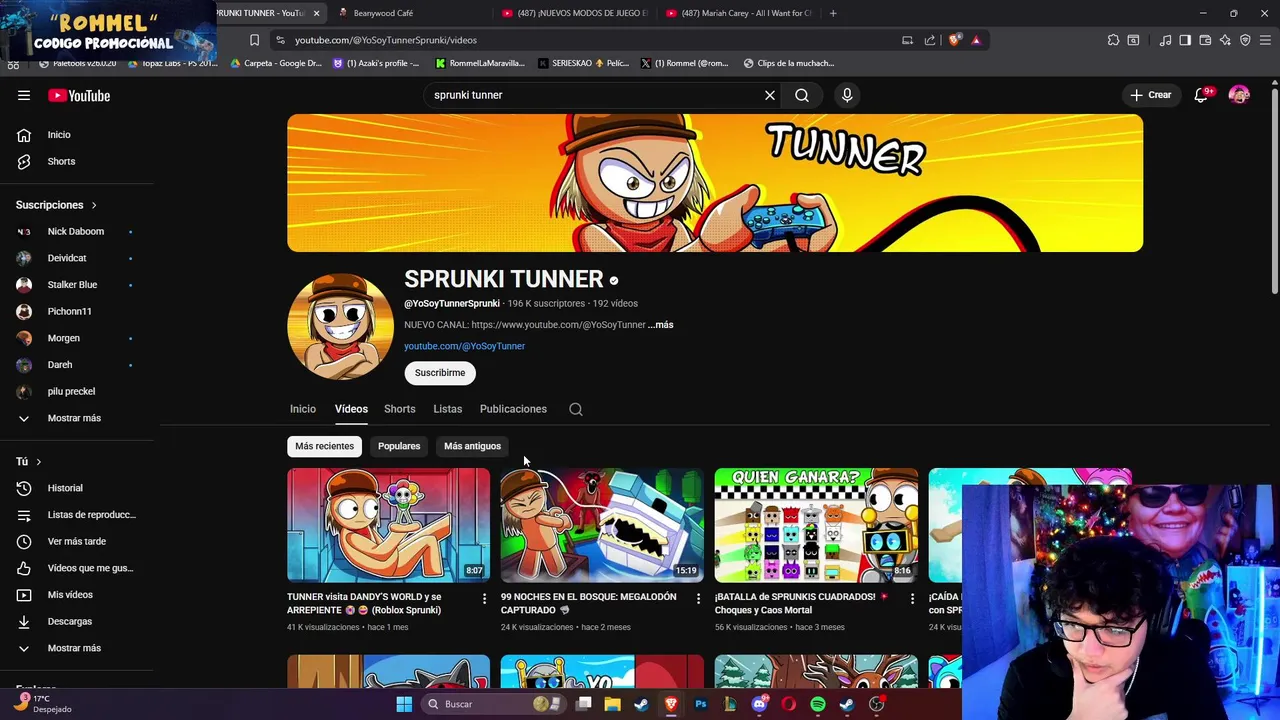Bookmark this page icon in address bar
Screen dimensions: 1280x720
point(254,40)
